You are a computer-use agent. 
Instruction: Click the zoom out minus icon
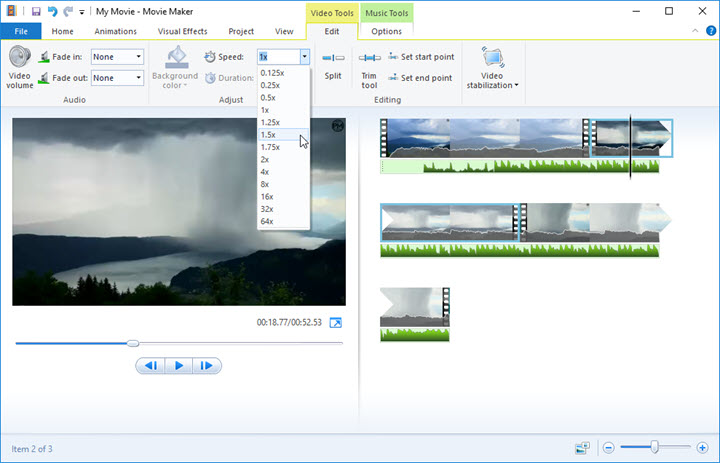tap(609, 447)
